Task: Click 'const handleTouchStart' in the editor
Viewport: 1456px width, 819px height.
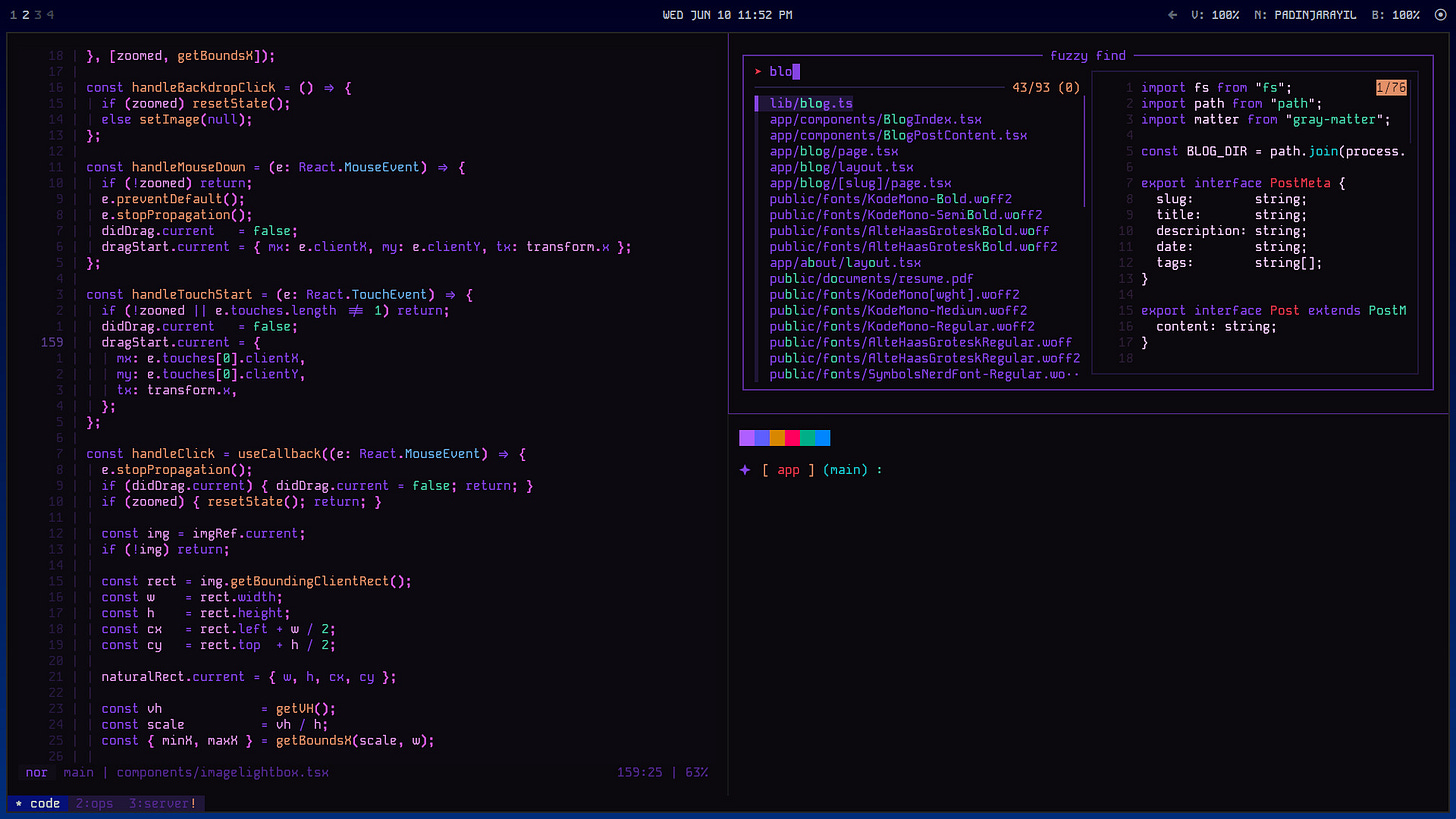Action: (169, 295)
